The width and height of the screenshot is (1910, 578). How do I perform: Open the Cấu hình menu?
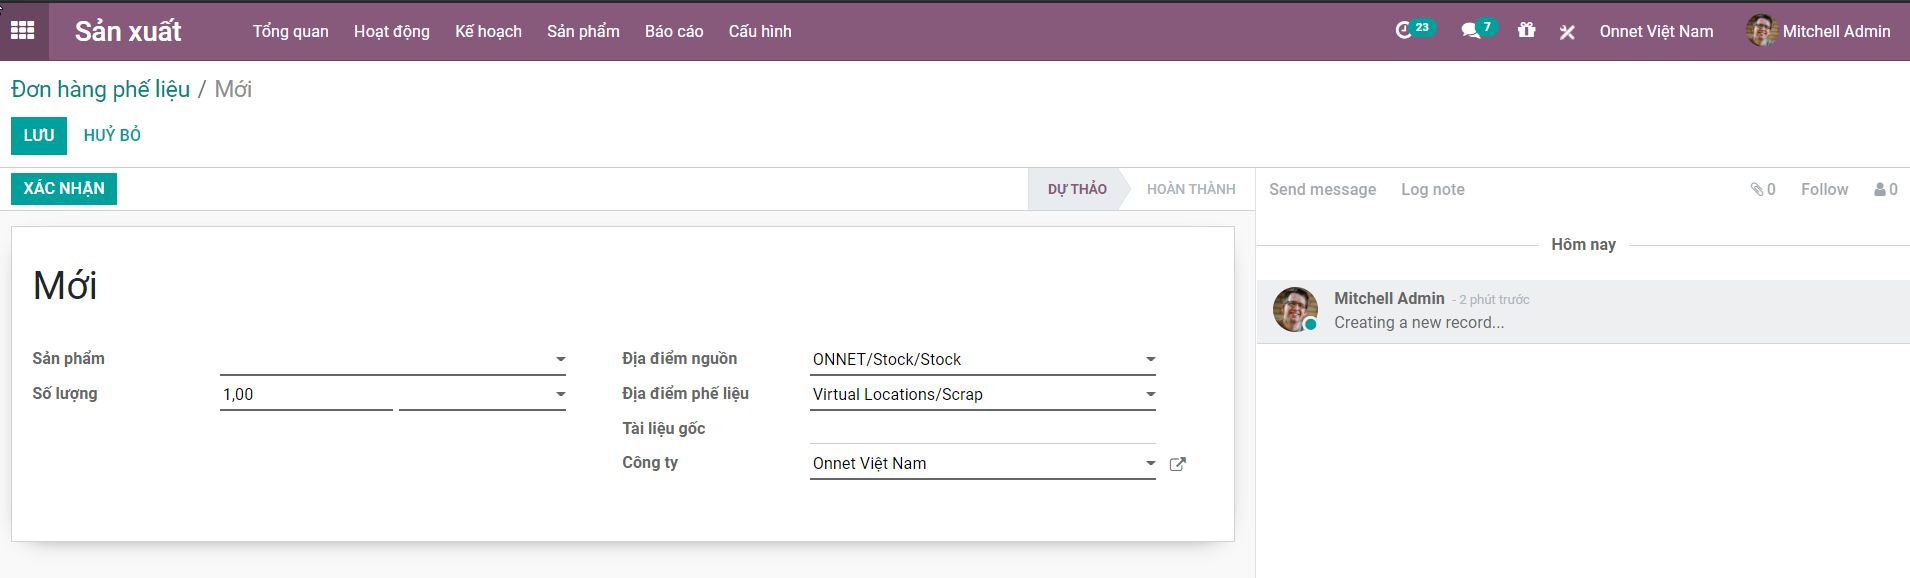(759, 31)
